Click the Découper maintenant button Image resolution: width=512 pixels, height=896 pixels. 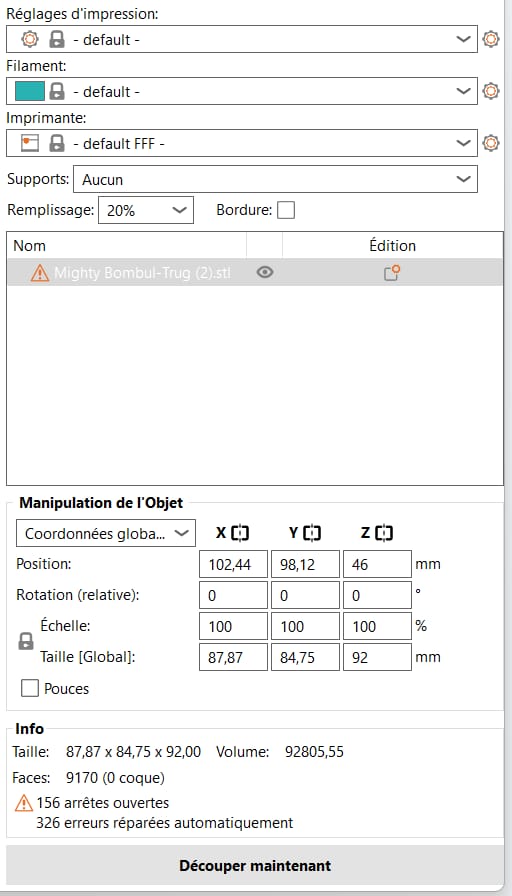[x=255, y=865]
